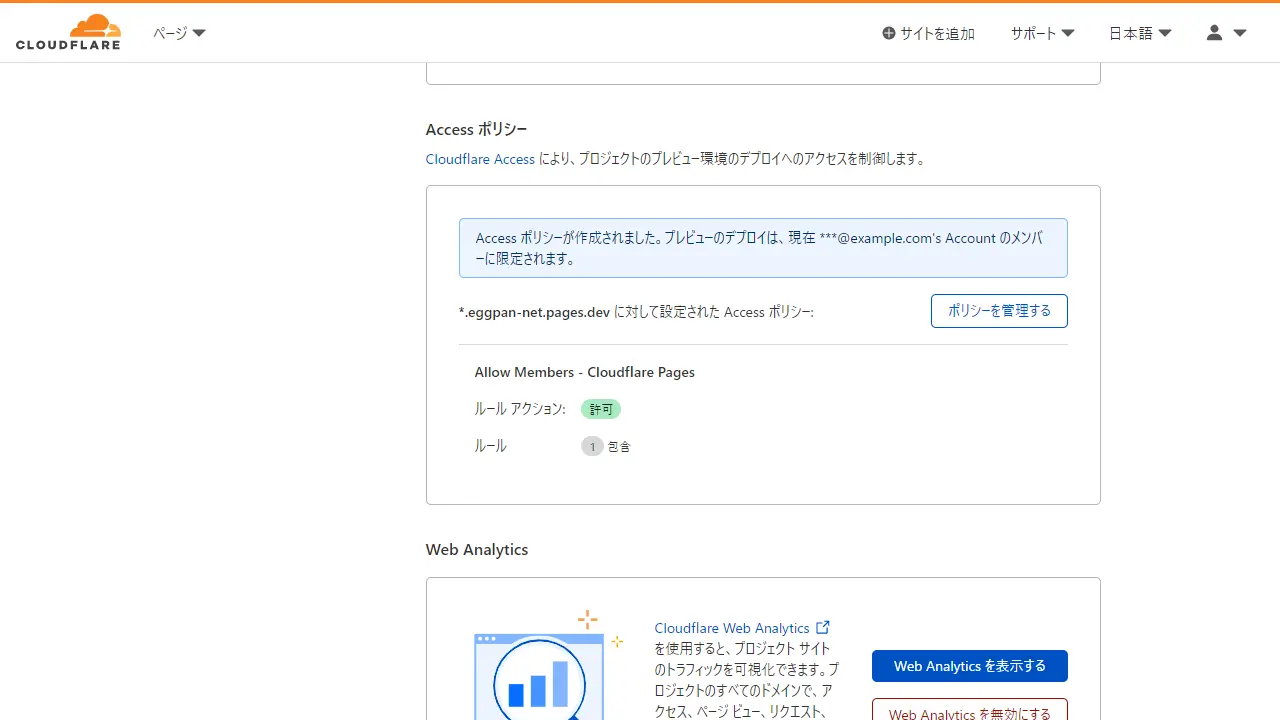Click the 包含 rule label
The image size is (1280, 720).
(619, 447)
